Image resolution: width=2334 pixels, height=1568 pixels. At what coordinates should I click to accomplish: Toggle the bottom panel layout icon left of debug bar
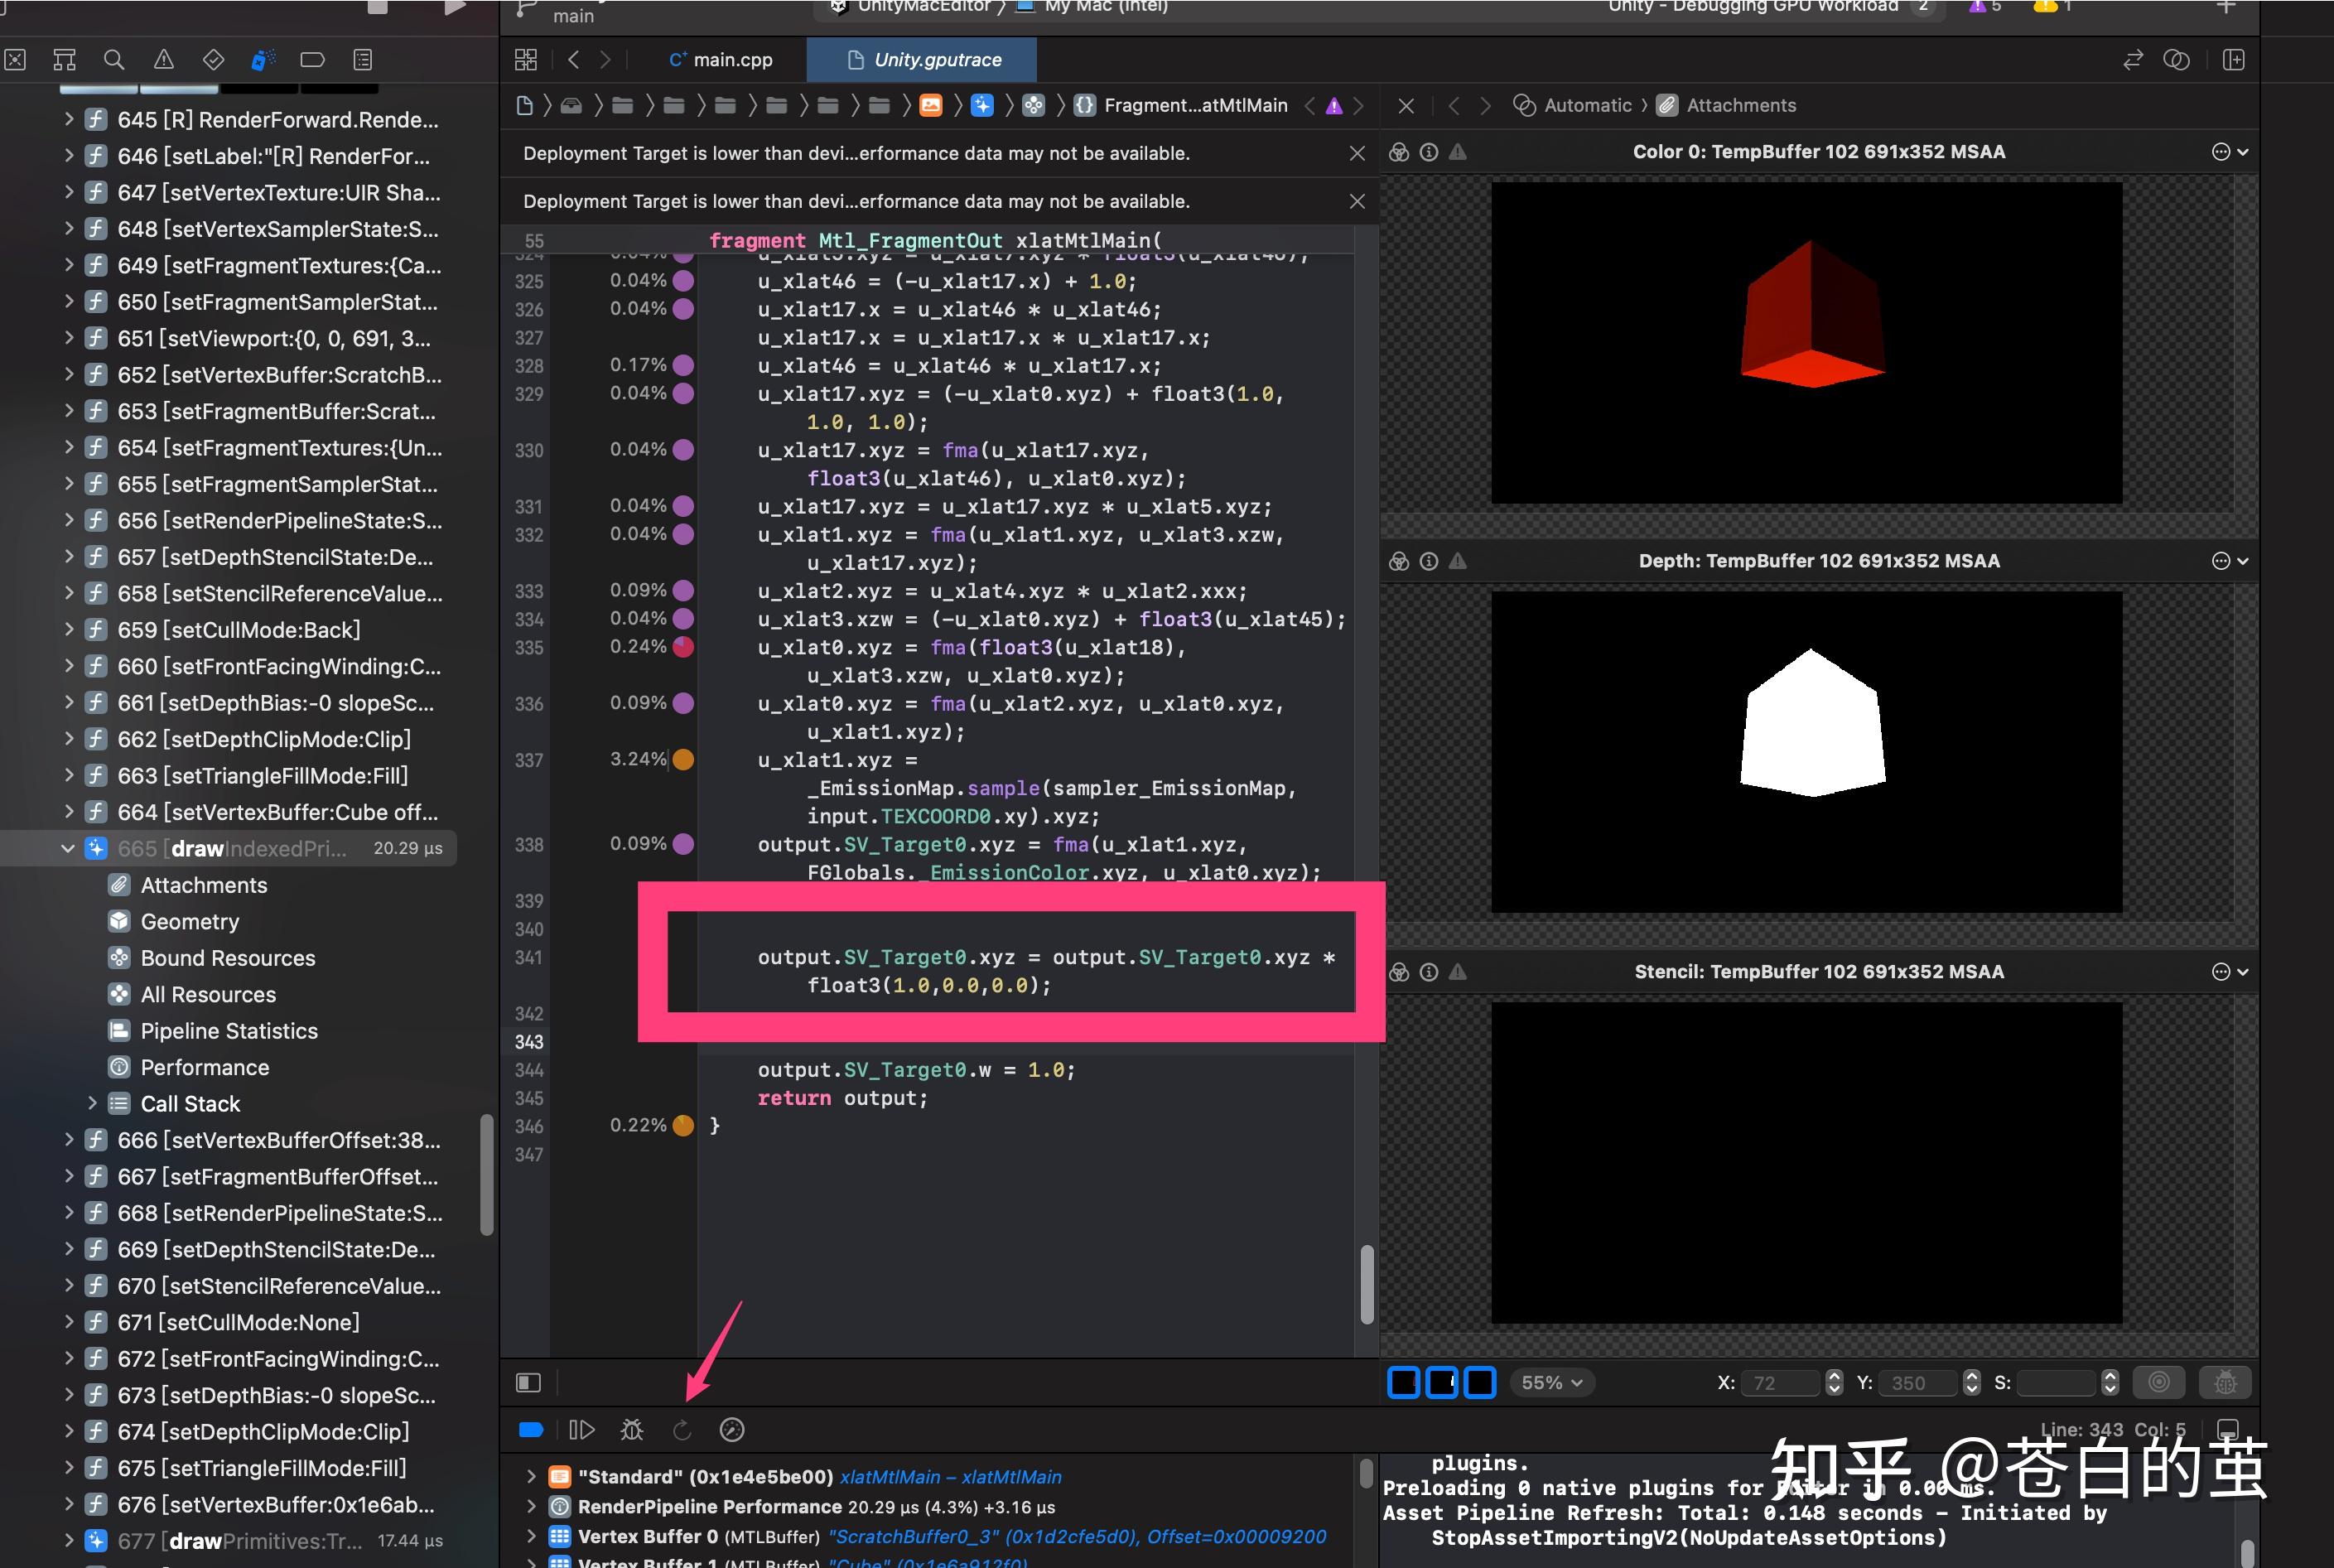point(528,1382)
